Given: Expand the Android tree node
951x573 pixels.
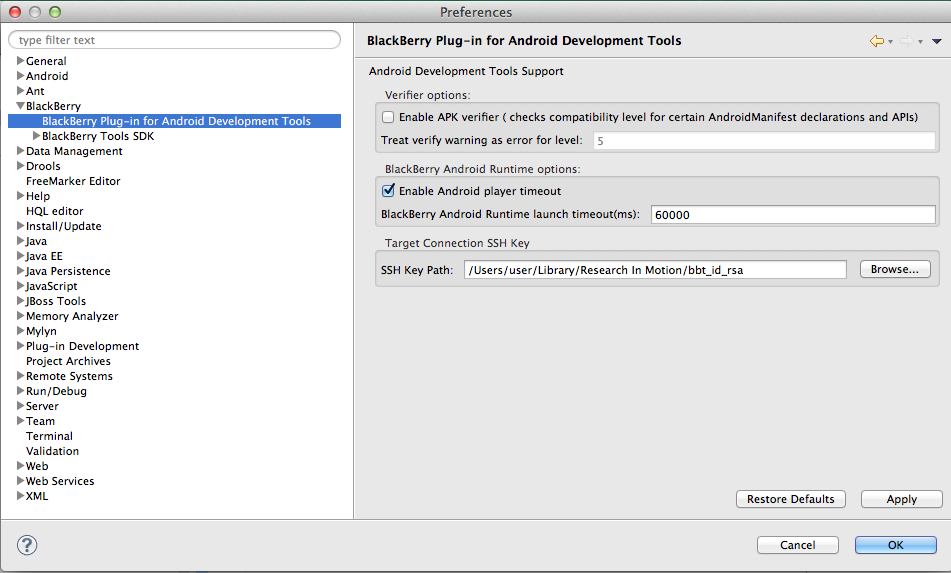Looking at the screenshot, I should click(x=21, y=76).
